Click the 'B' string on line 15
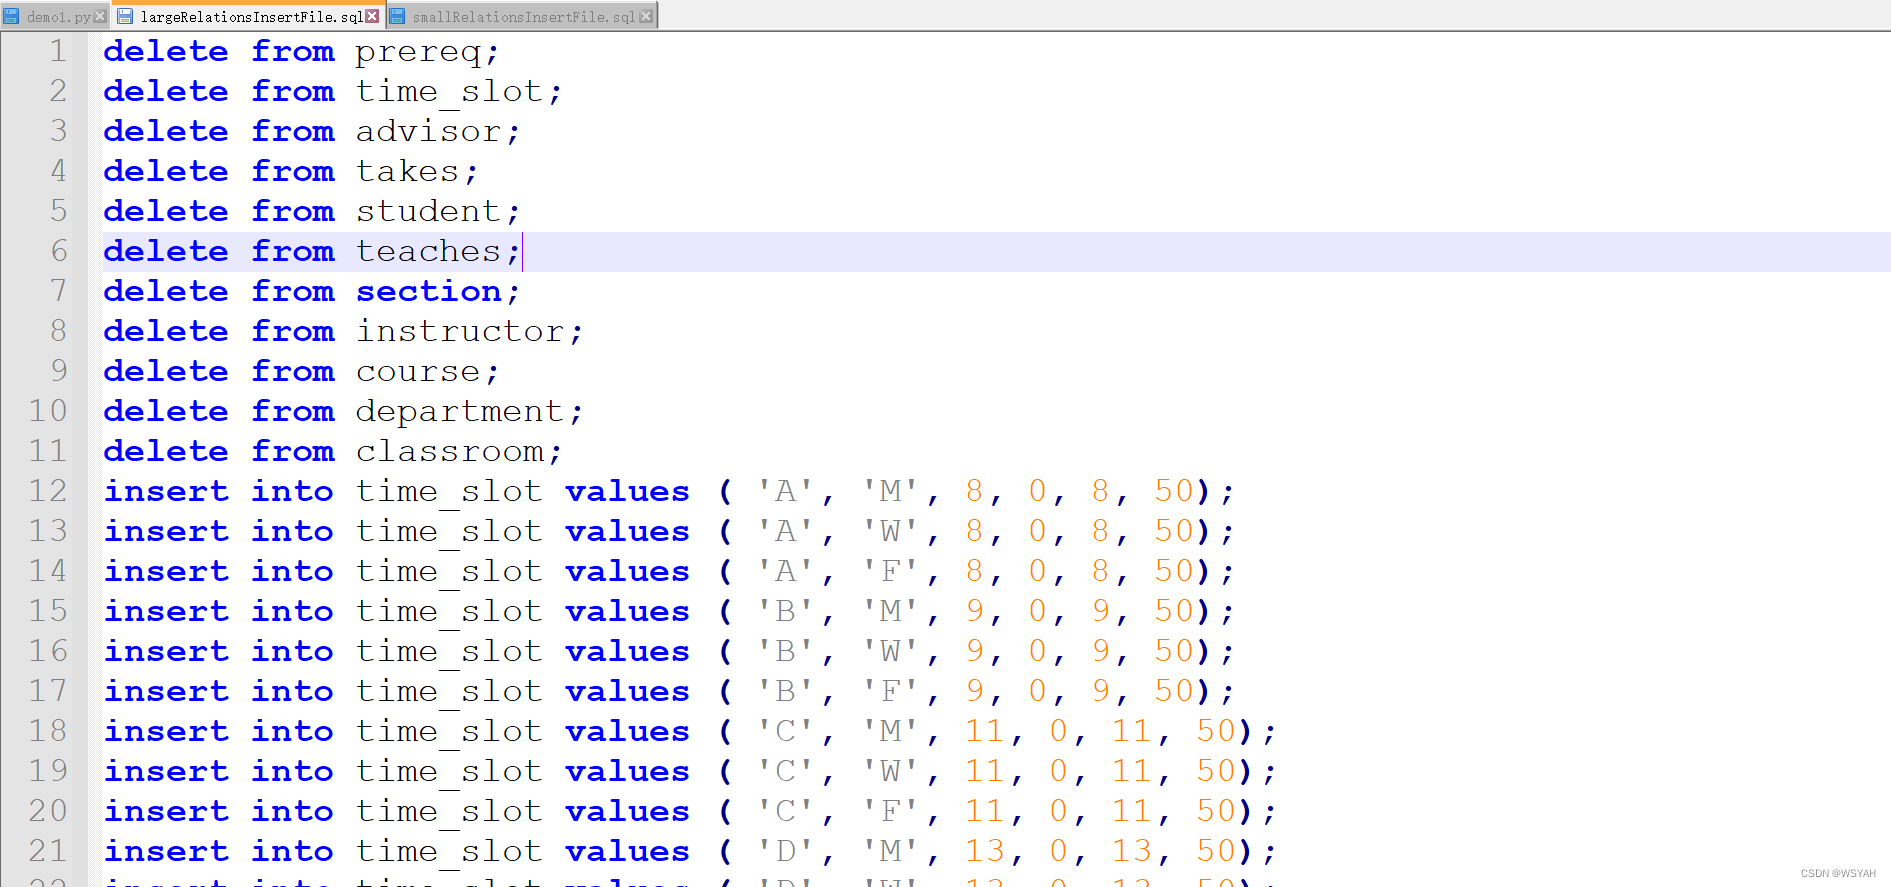Image resolution: width=1891 pixels, height=887 pixels. tap(785, 611)
